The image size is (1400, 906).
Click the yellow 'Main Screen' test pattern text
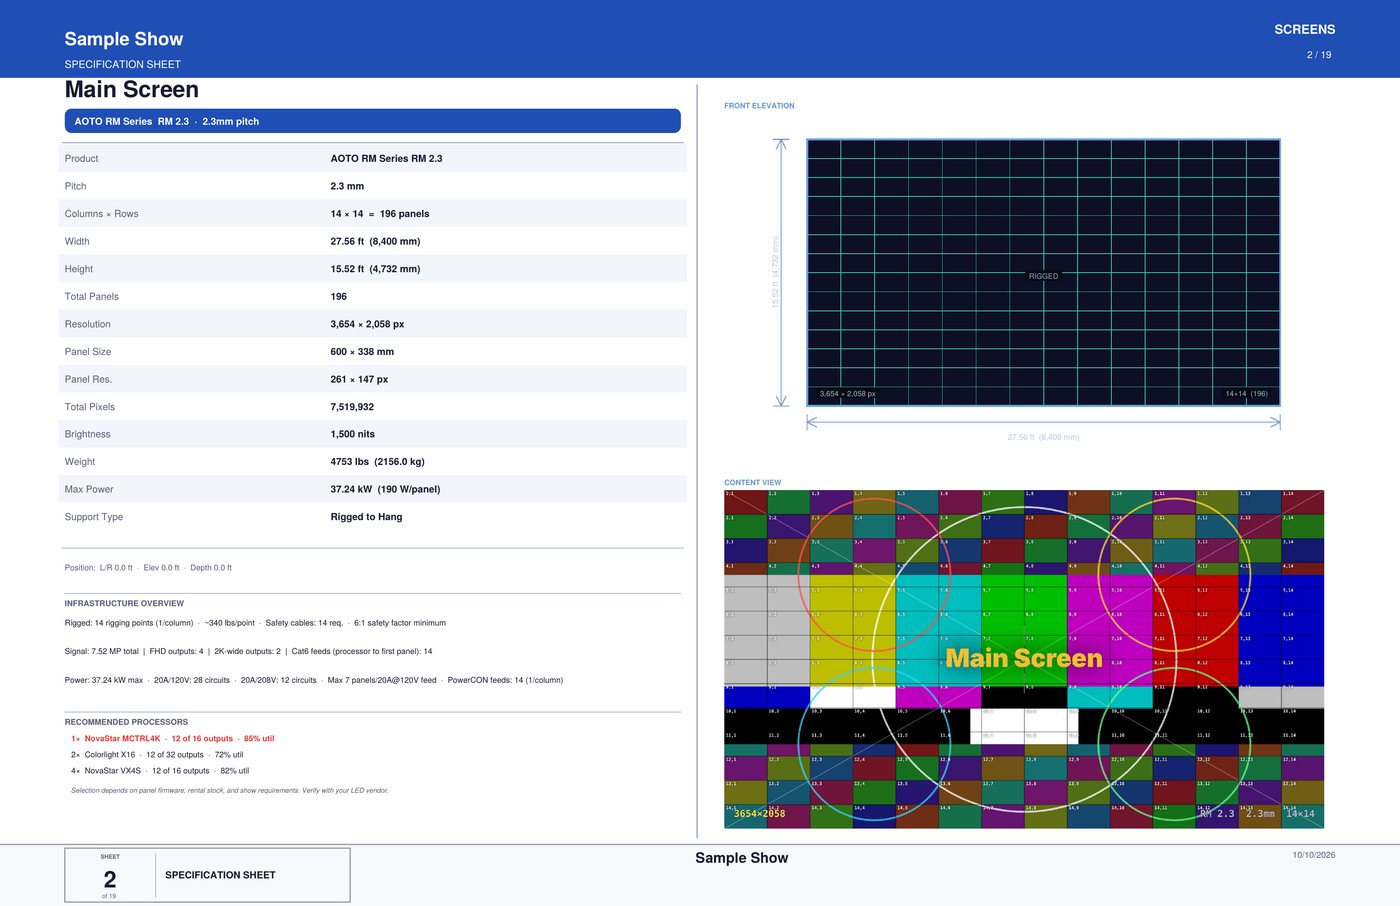point(1024,658)
